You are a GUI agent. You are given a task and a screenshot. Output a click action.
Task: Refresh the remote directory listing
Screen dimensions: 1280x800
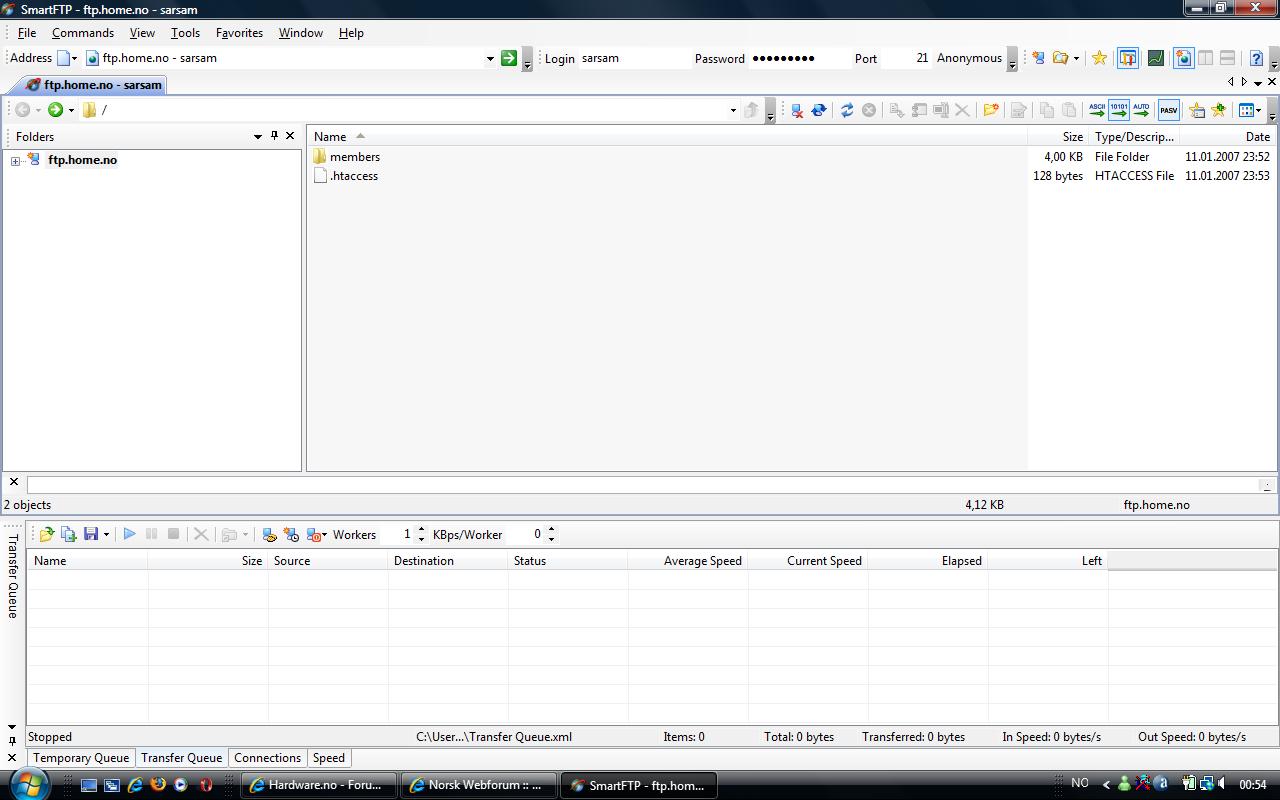[x=847, y=110]
